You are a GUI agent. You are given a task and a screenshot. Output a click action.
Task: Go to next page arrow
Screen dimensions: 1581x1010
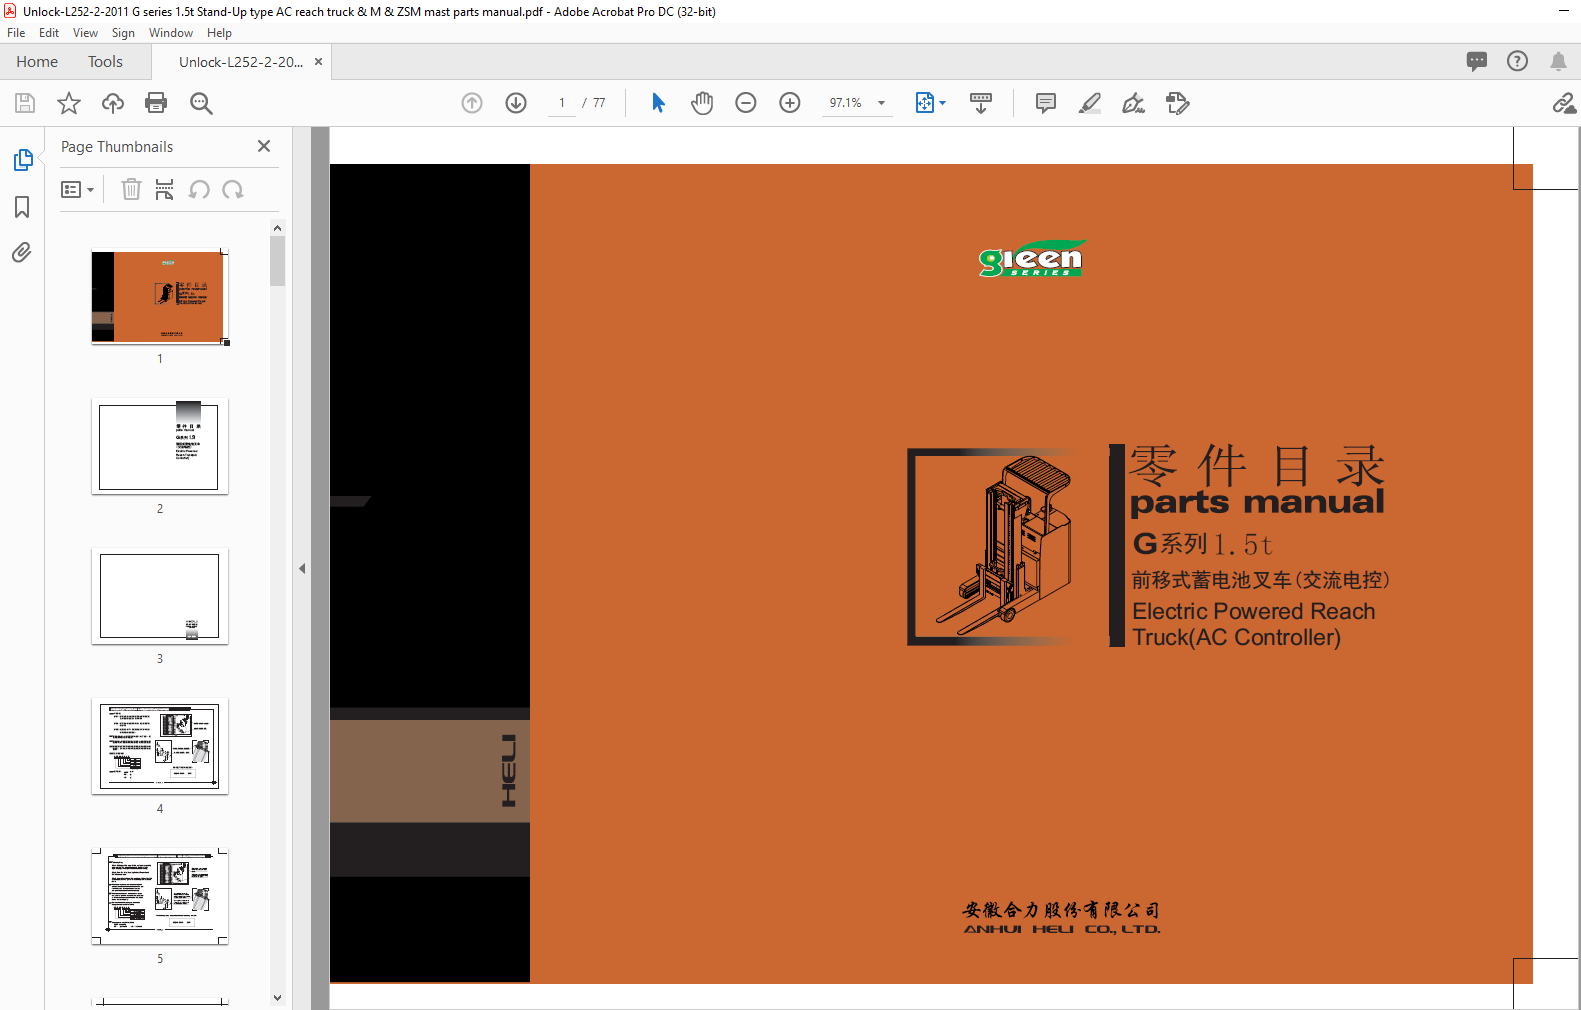click(516, 103)
